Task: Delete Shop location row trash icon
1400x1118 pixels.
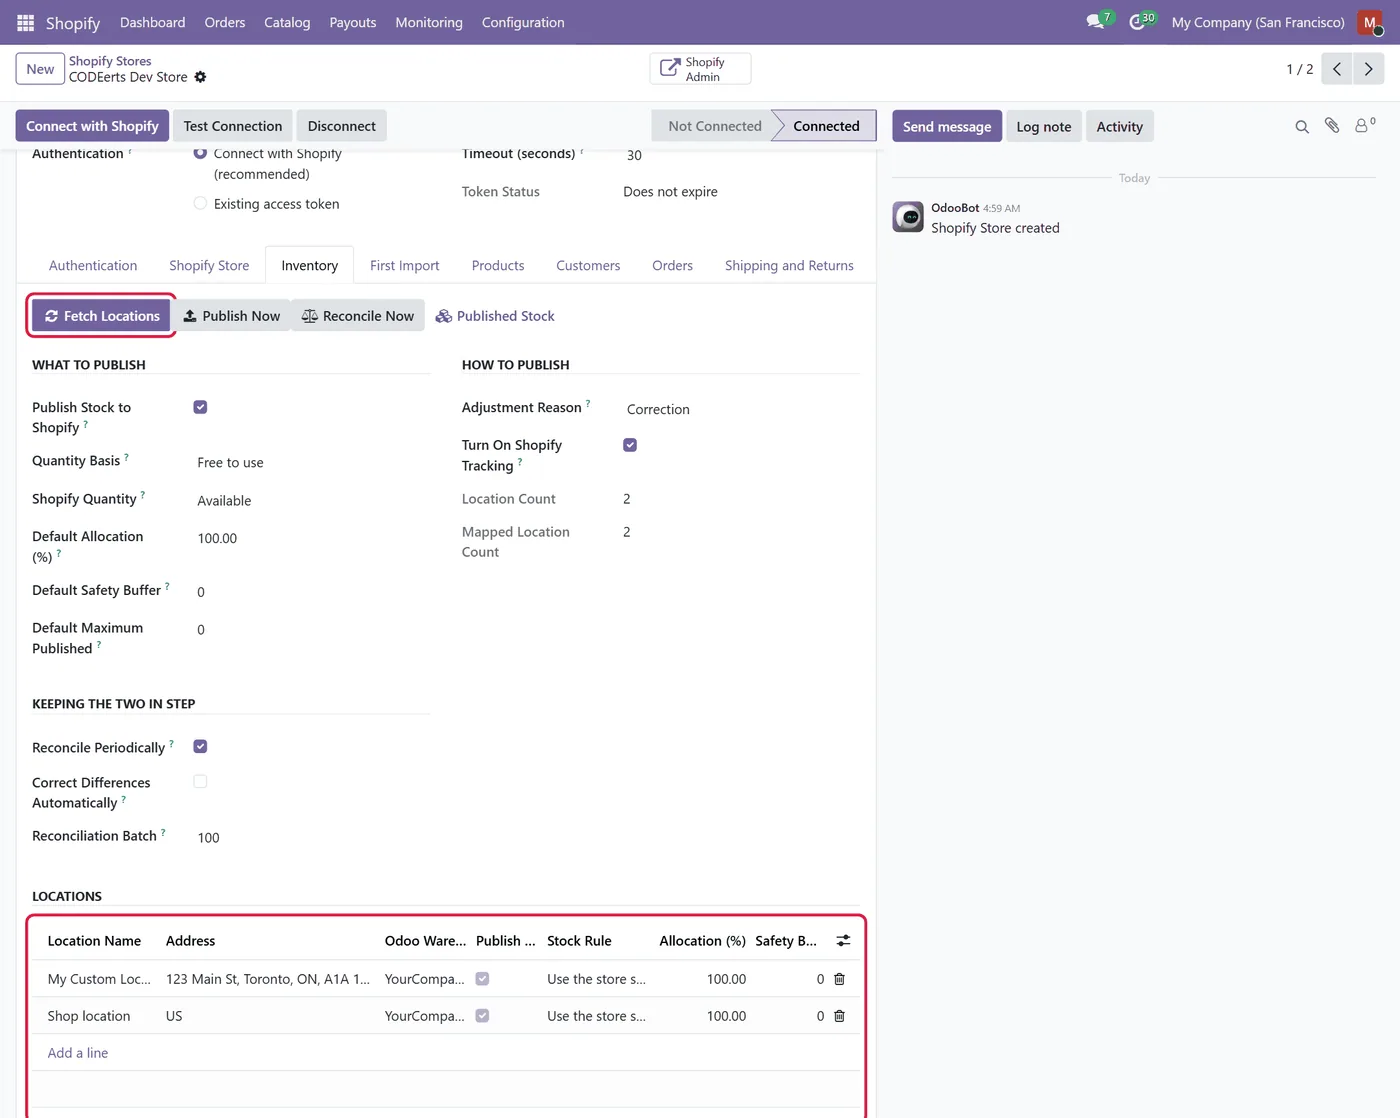Action: point(839,1016)
